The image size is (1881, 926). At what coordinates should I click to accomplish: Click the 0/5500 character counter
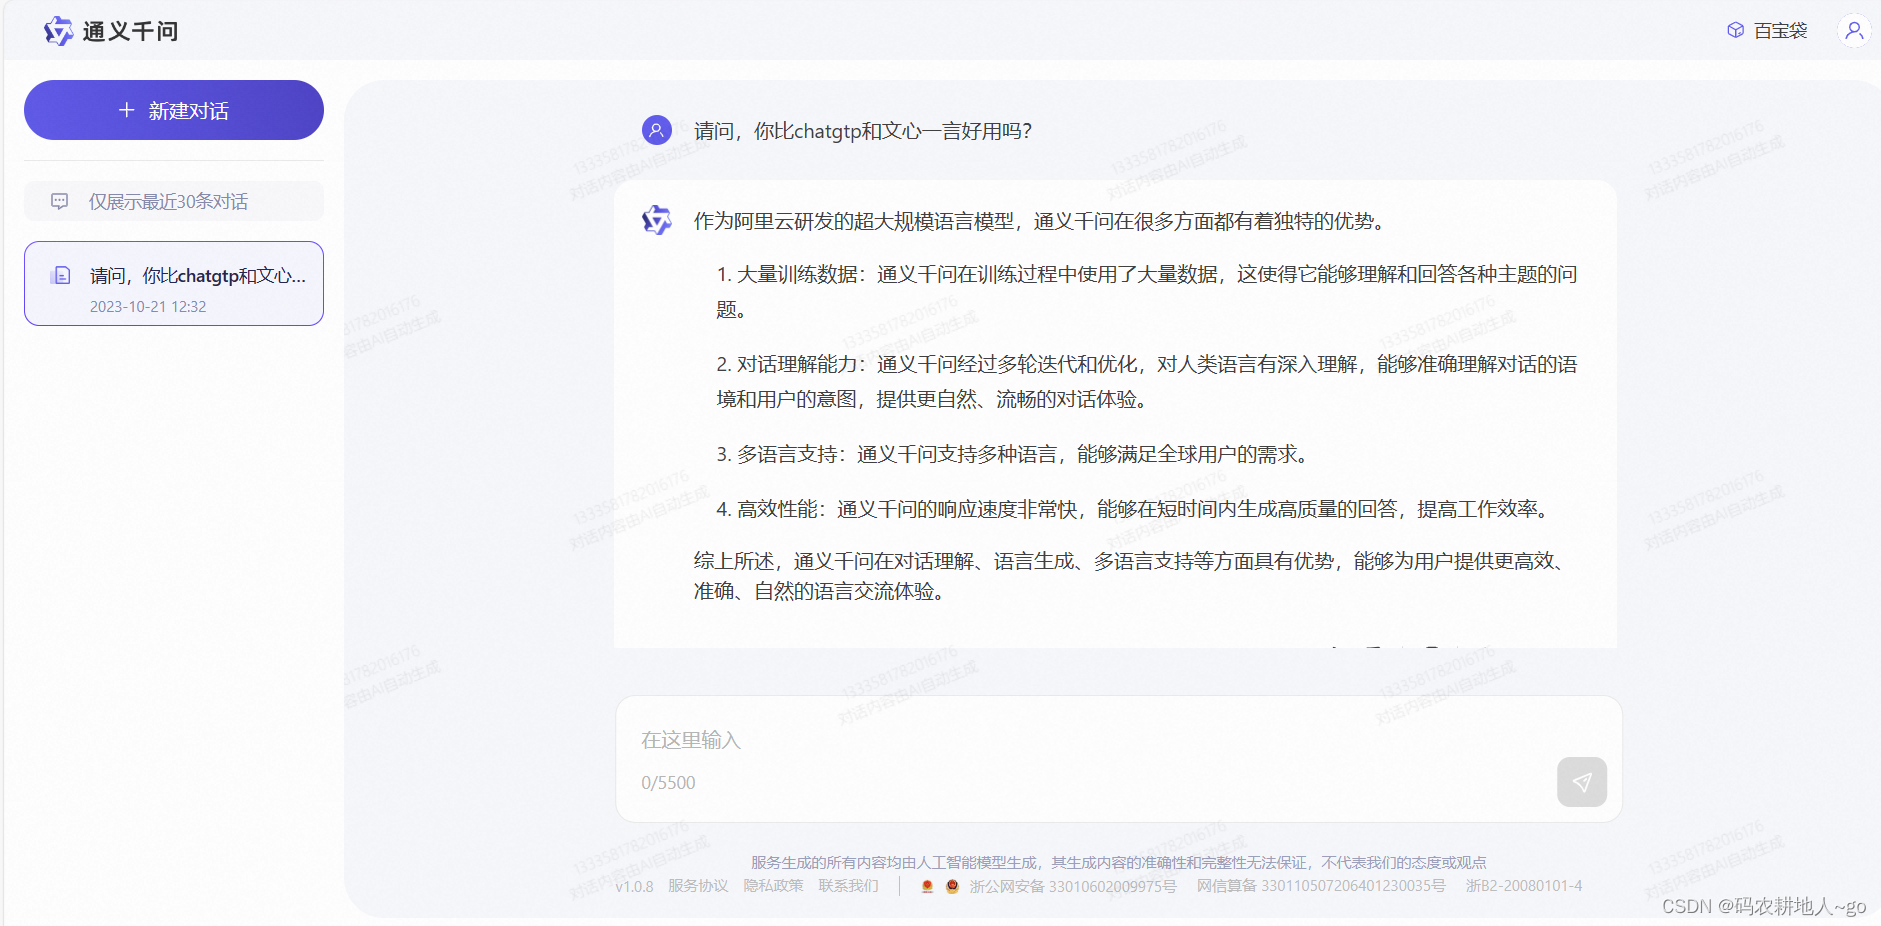click(668, 783)
